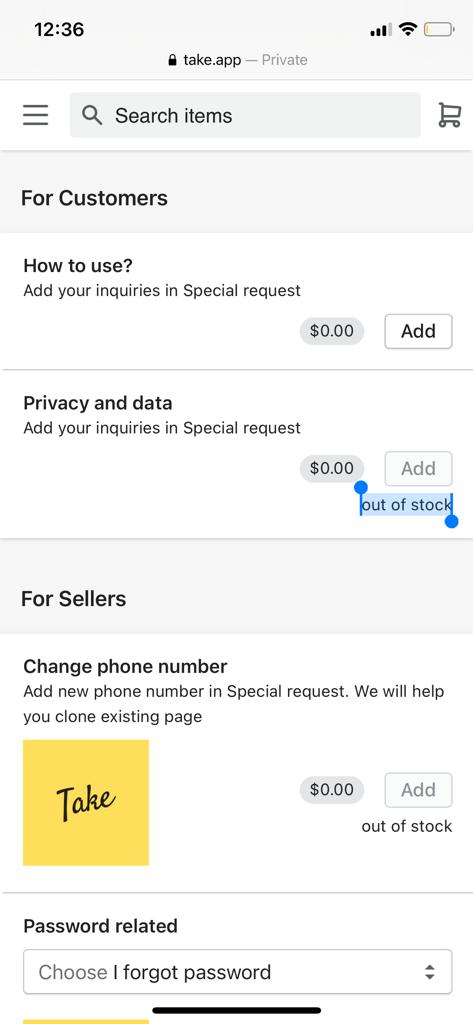Open the How to use? title

pos(78,266)
